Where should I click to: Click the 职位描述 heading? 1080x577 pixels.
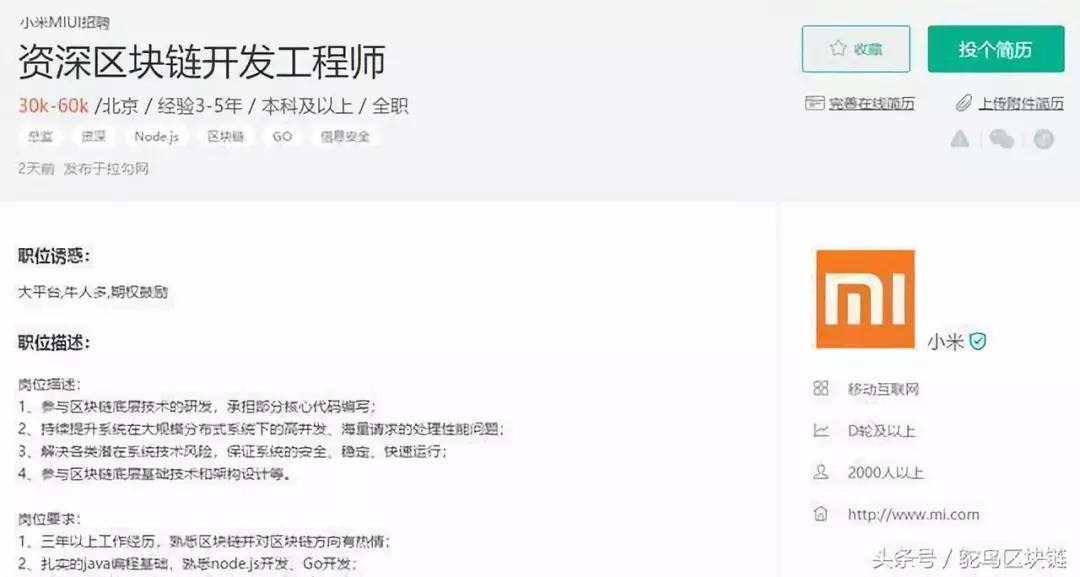click(54, 342)
